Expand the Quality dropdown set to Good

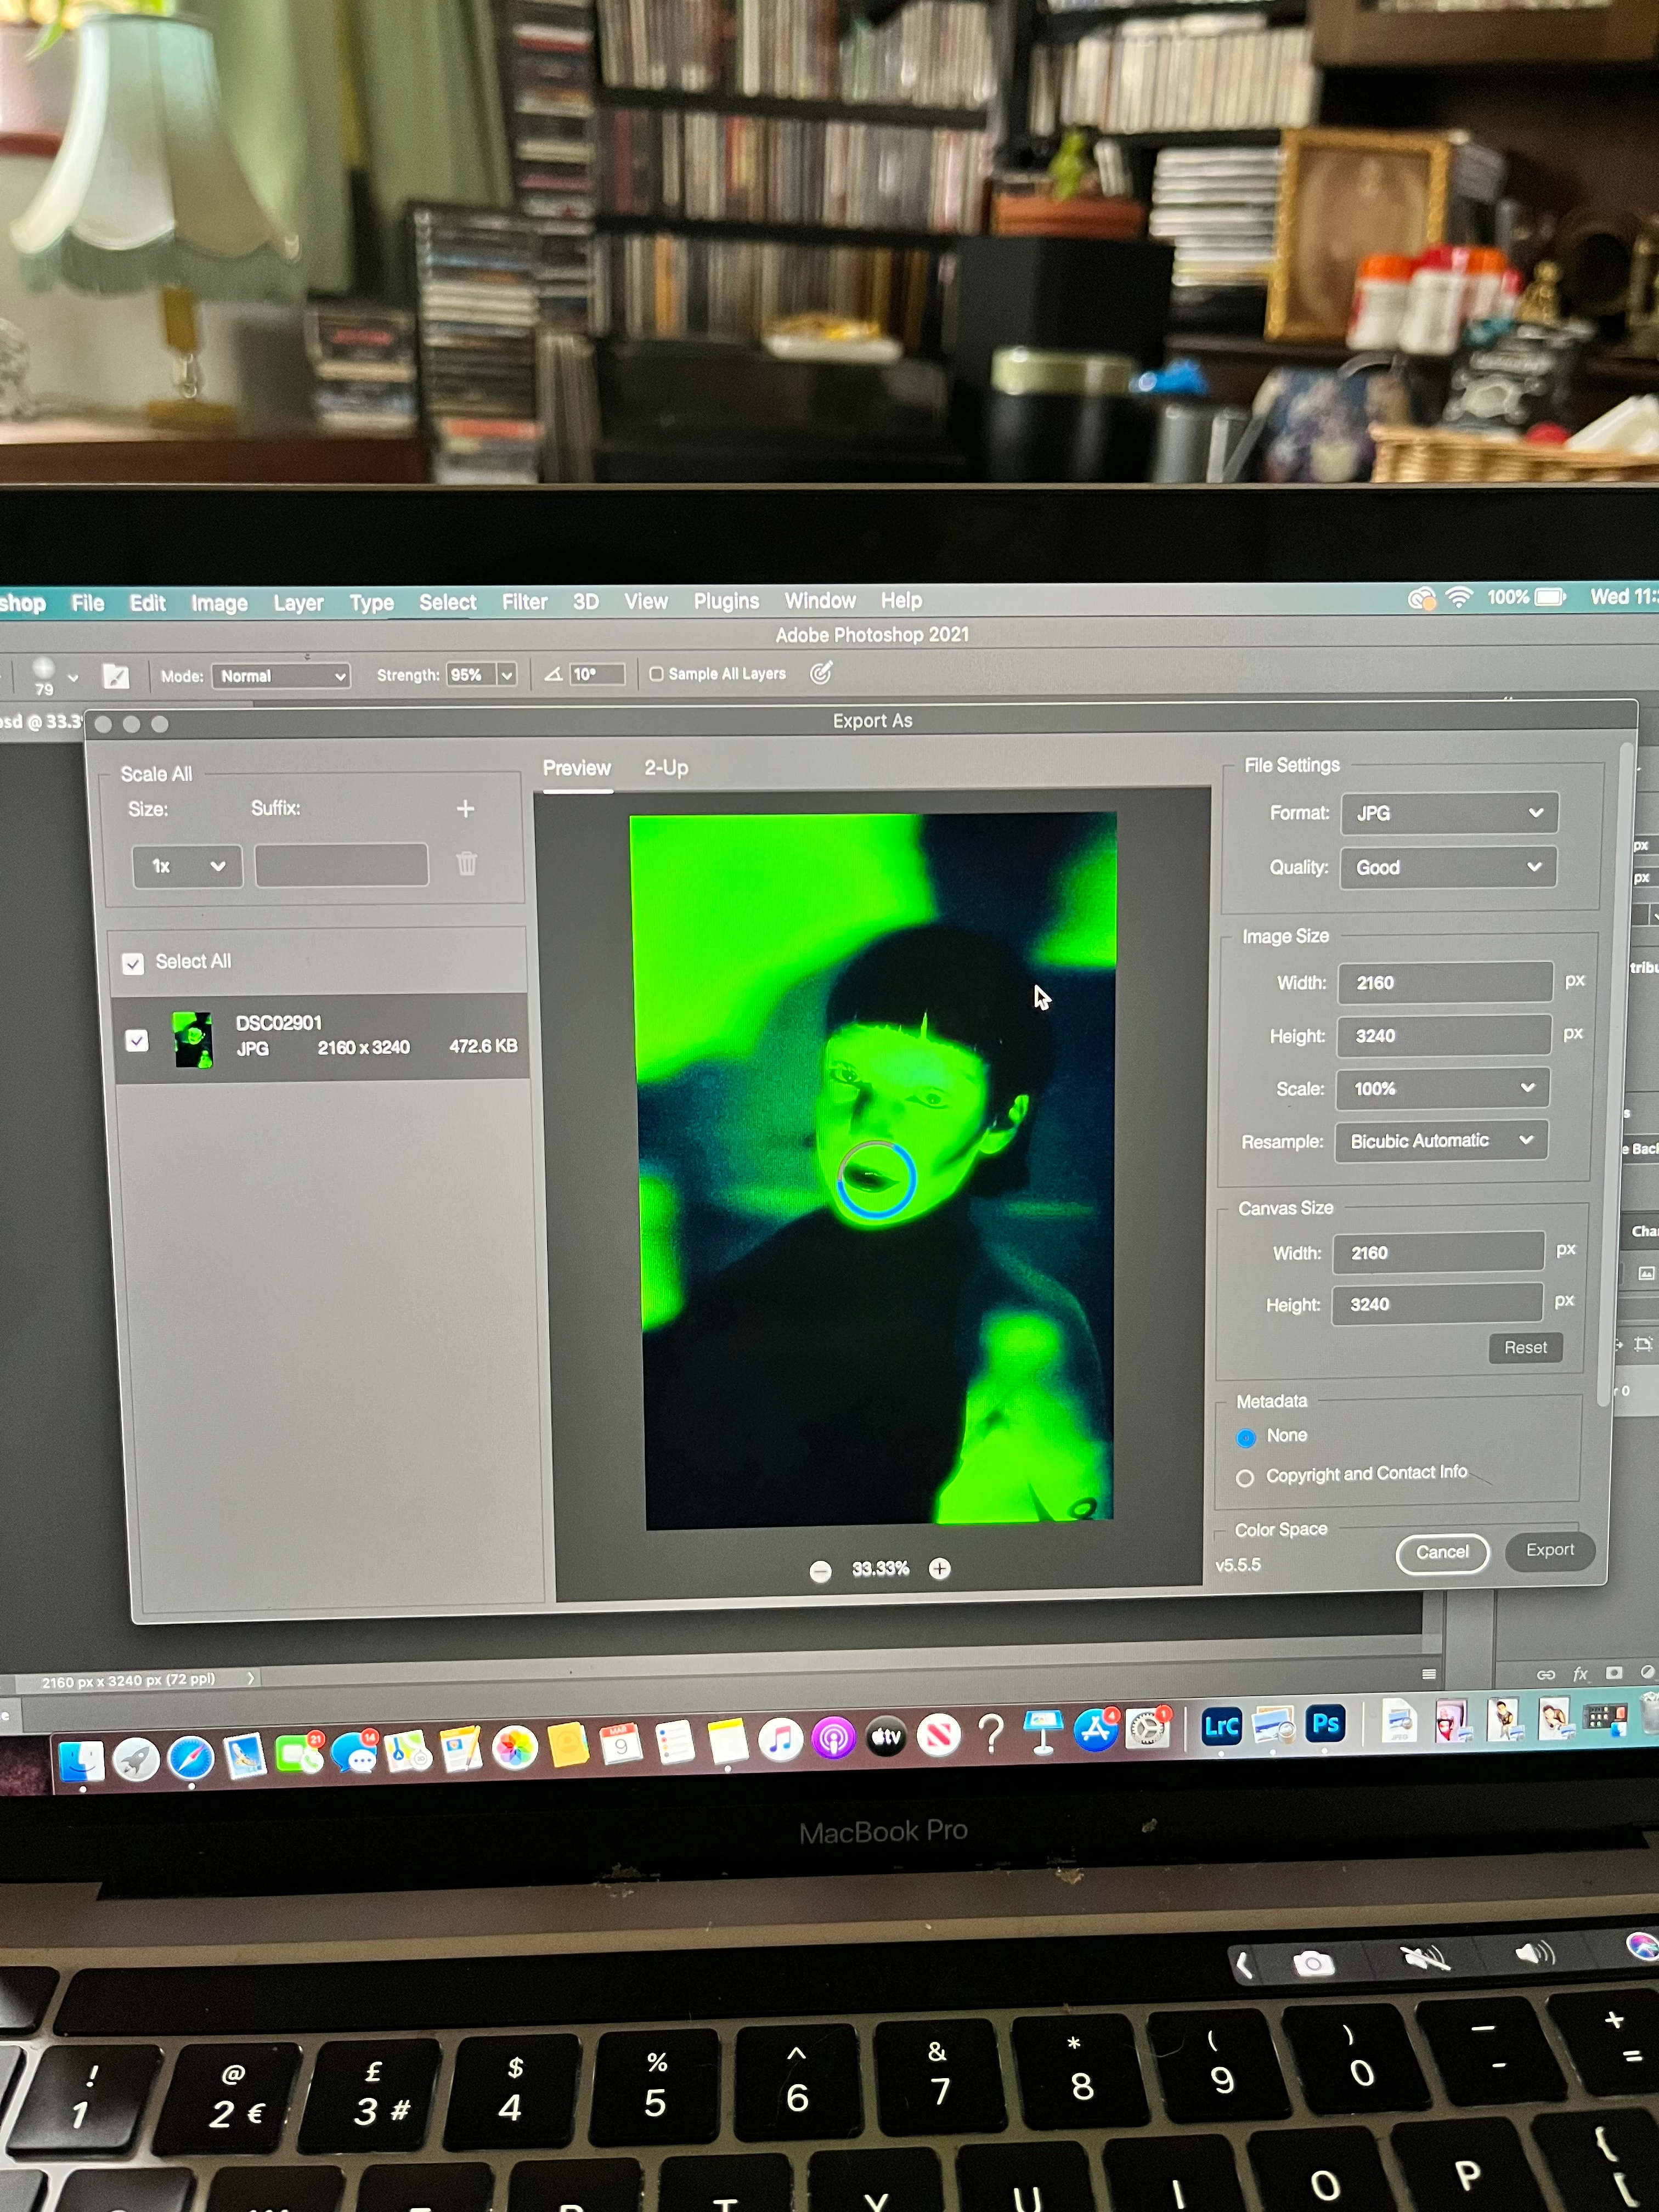coord(1448,867)
